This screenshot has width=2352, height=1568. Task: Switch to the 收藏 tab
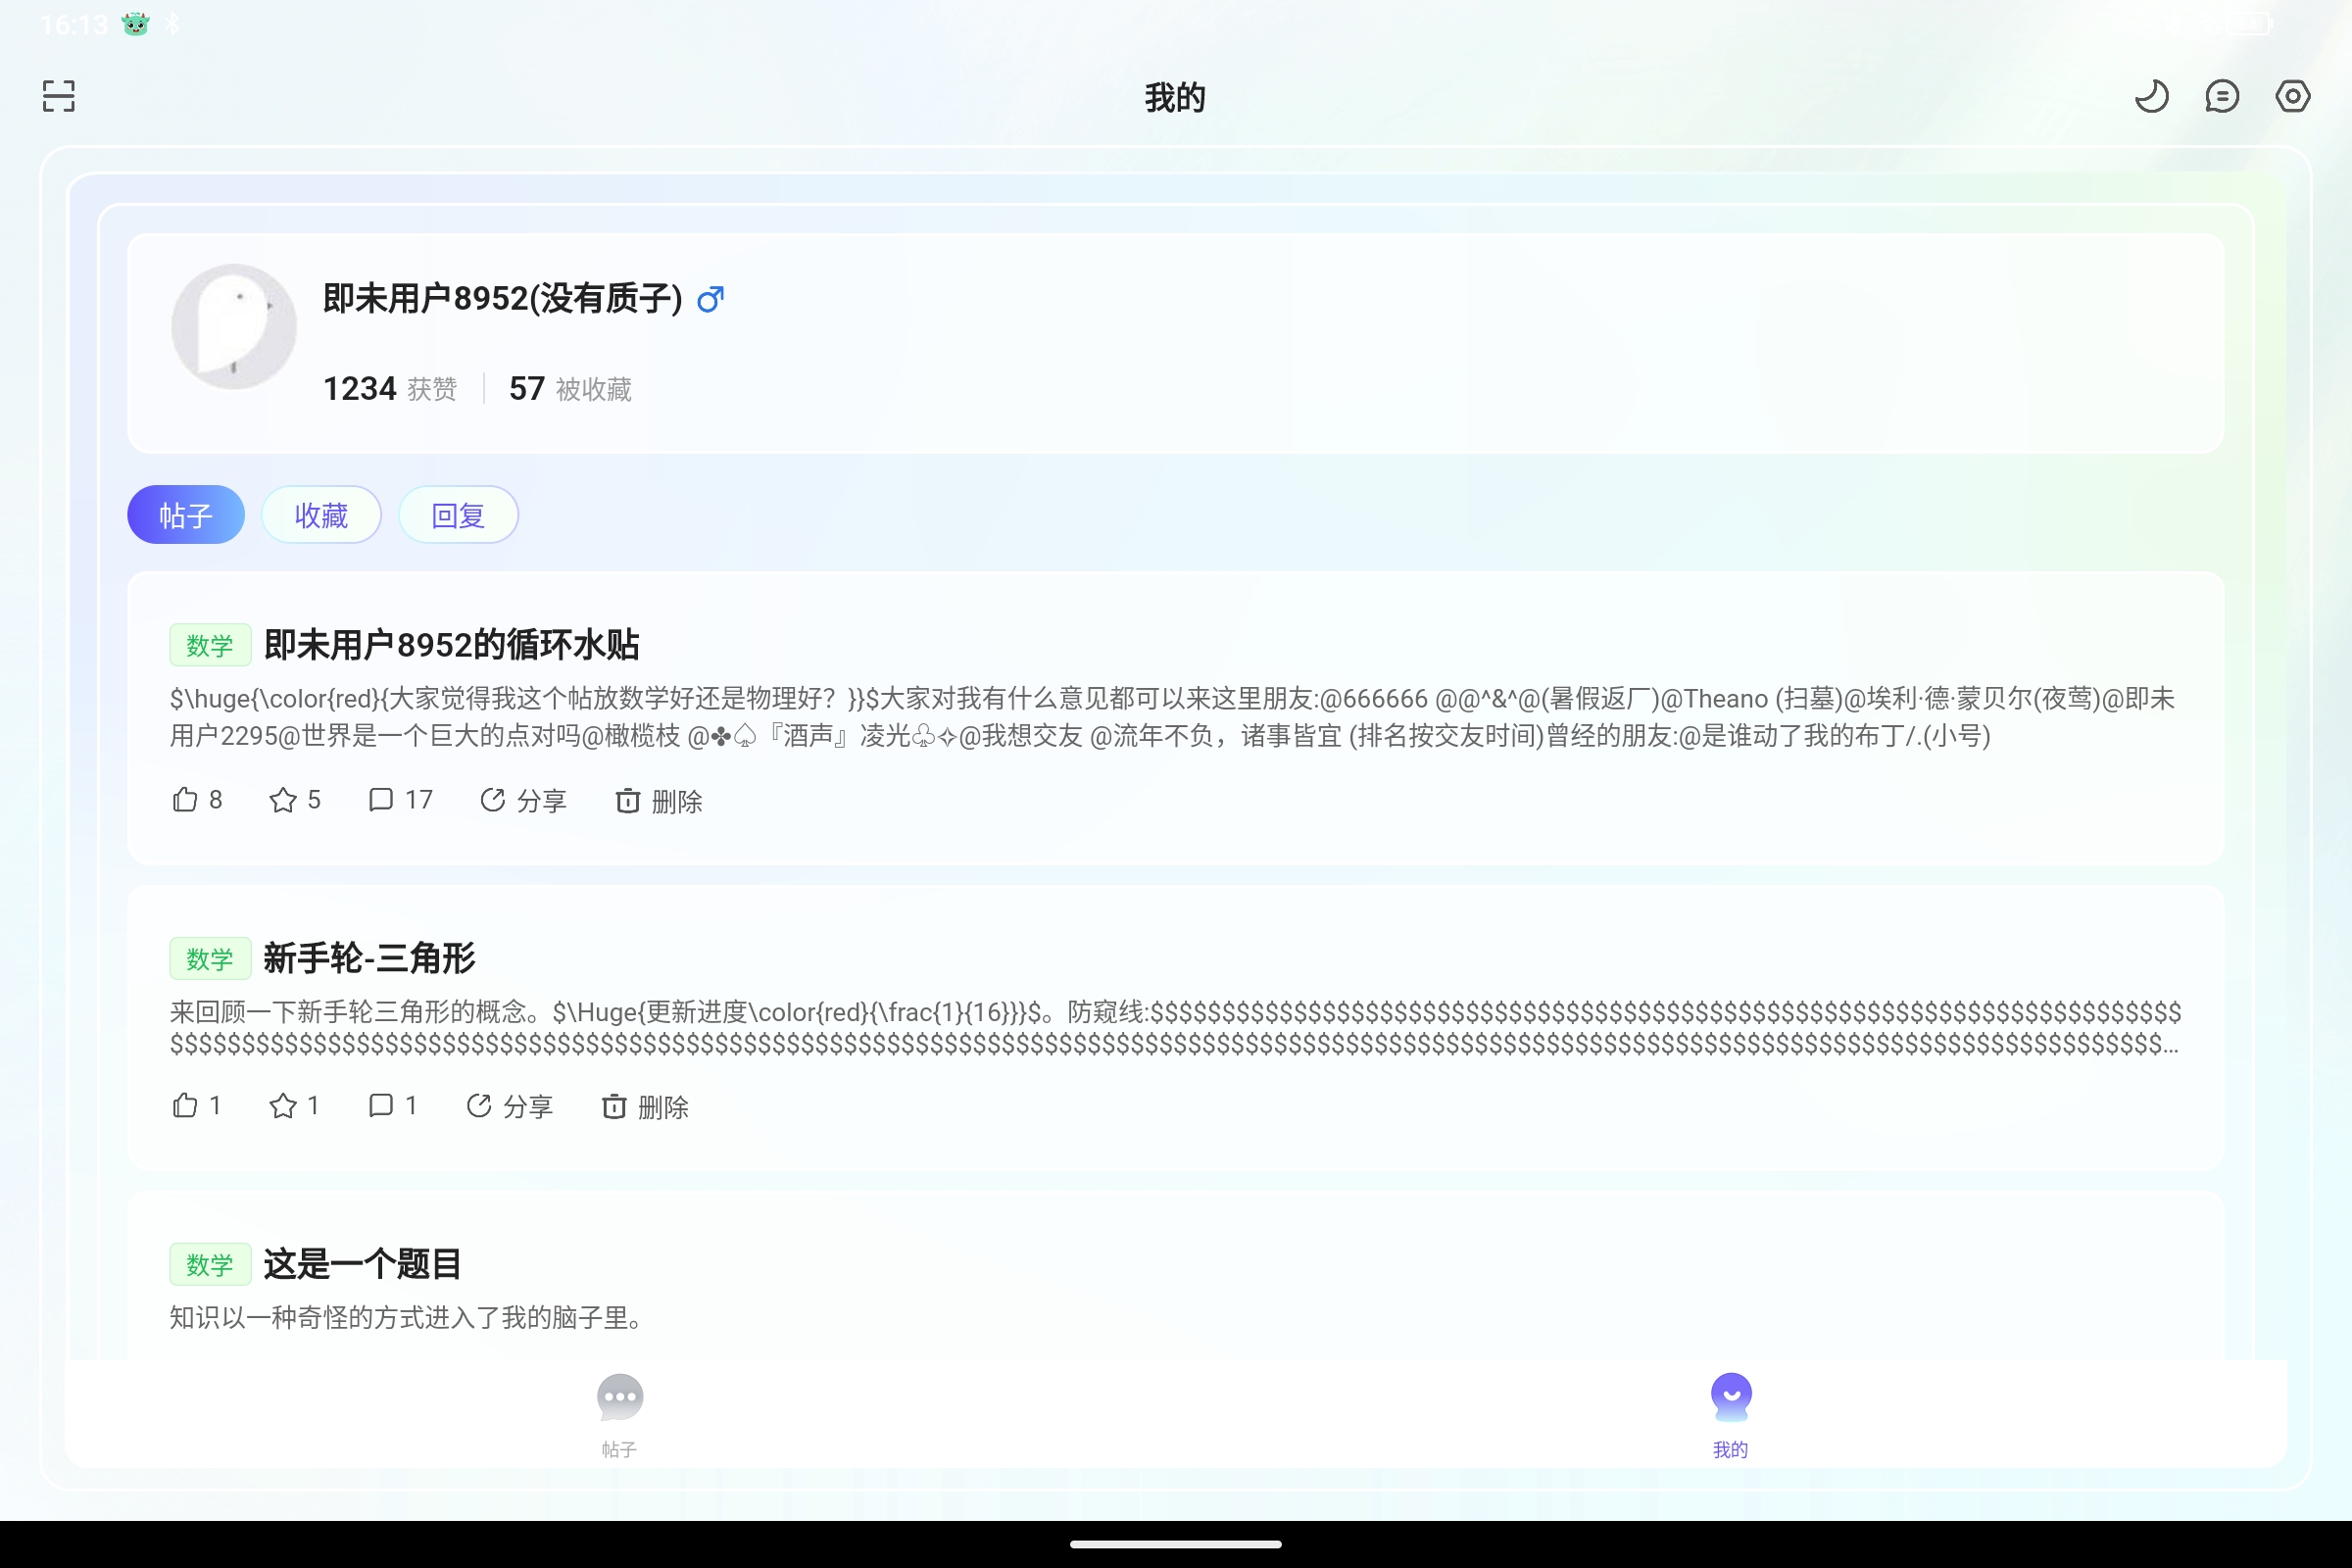coord(321,515)
